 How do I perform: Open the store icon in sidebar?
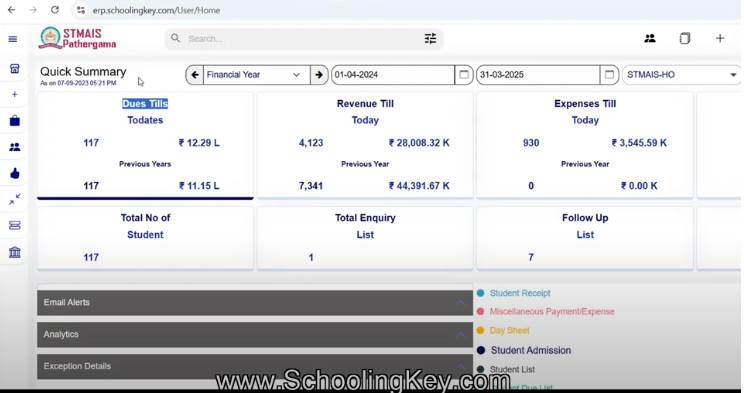tap(15, 69)
